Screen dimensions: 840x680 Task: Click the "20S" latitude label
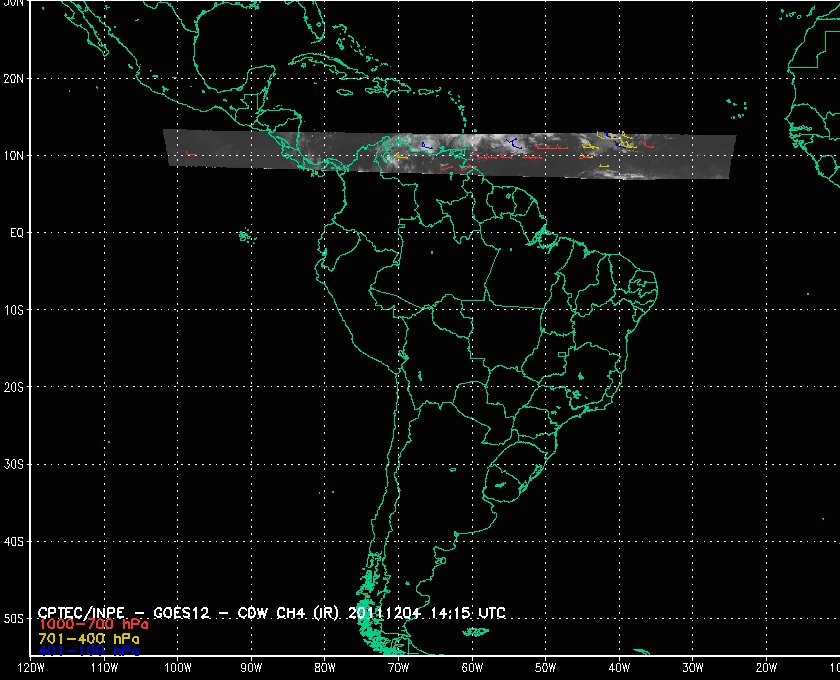(x=13, y=387)
